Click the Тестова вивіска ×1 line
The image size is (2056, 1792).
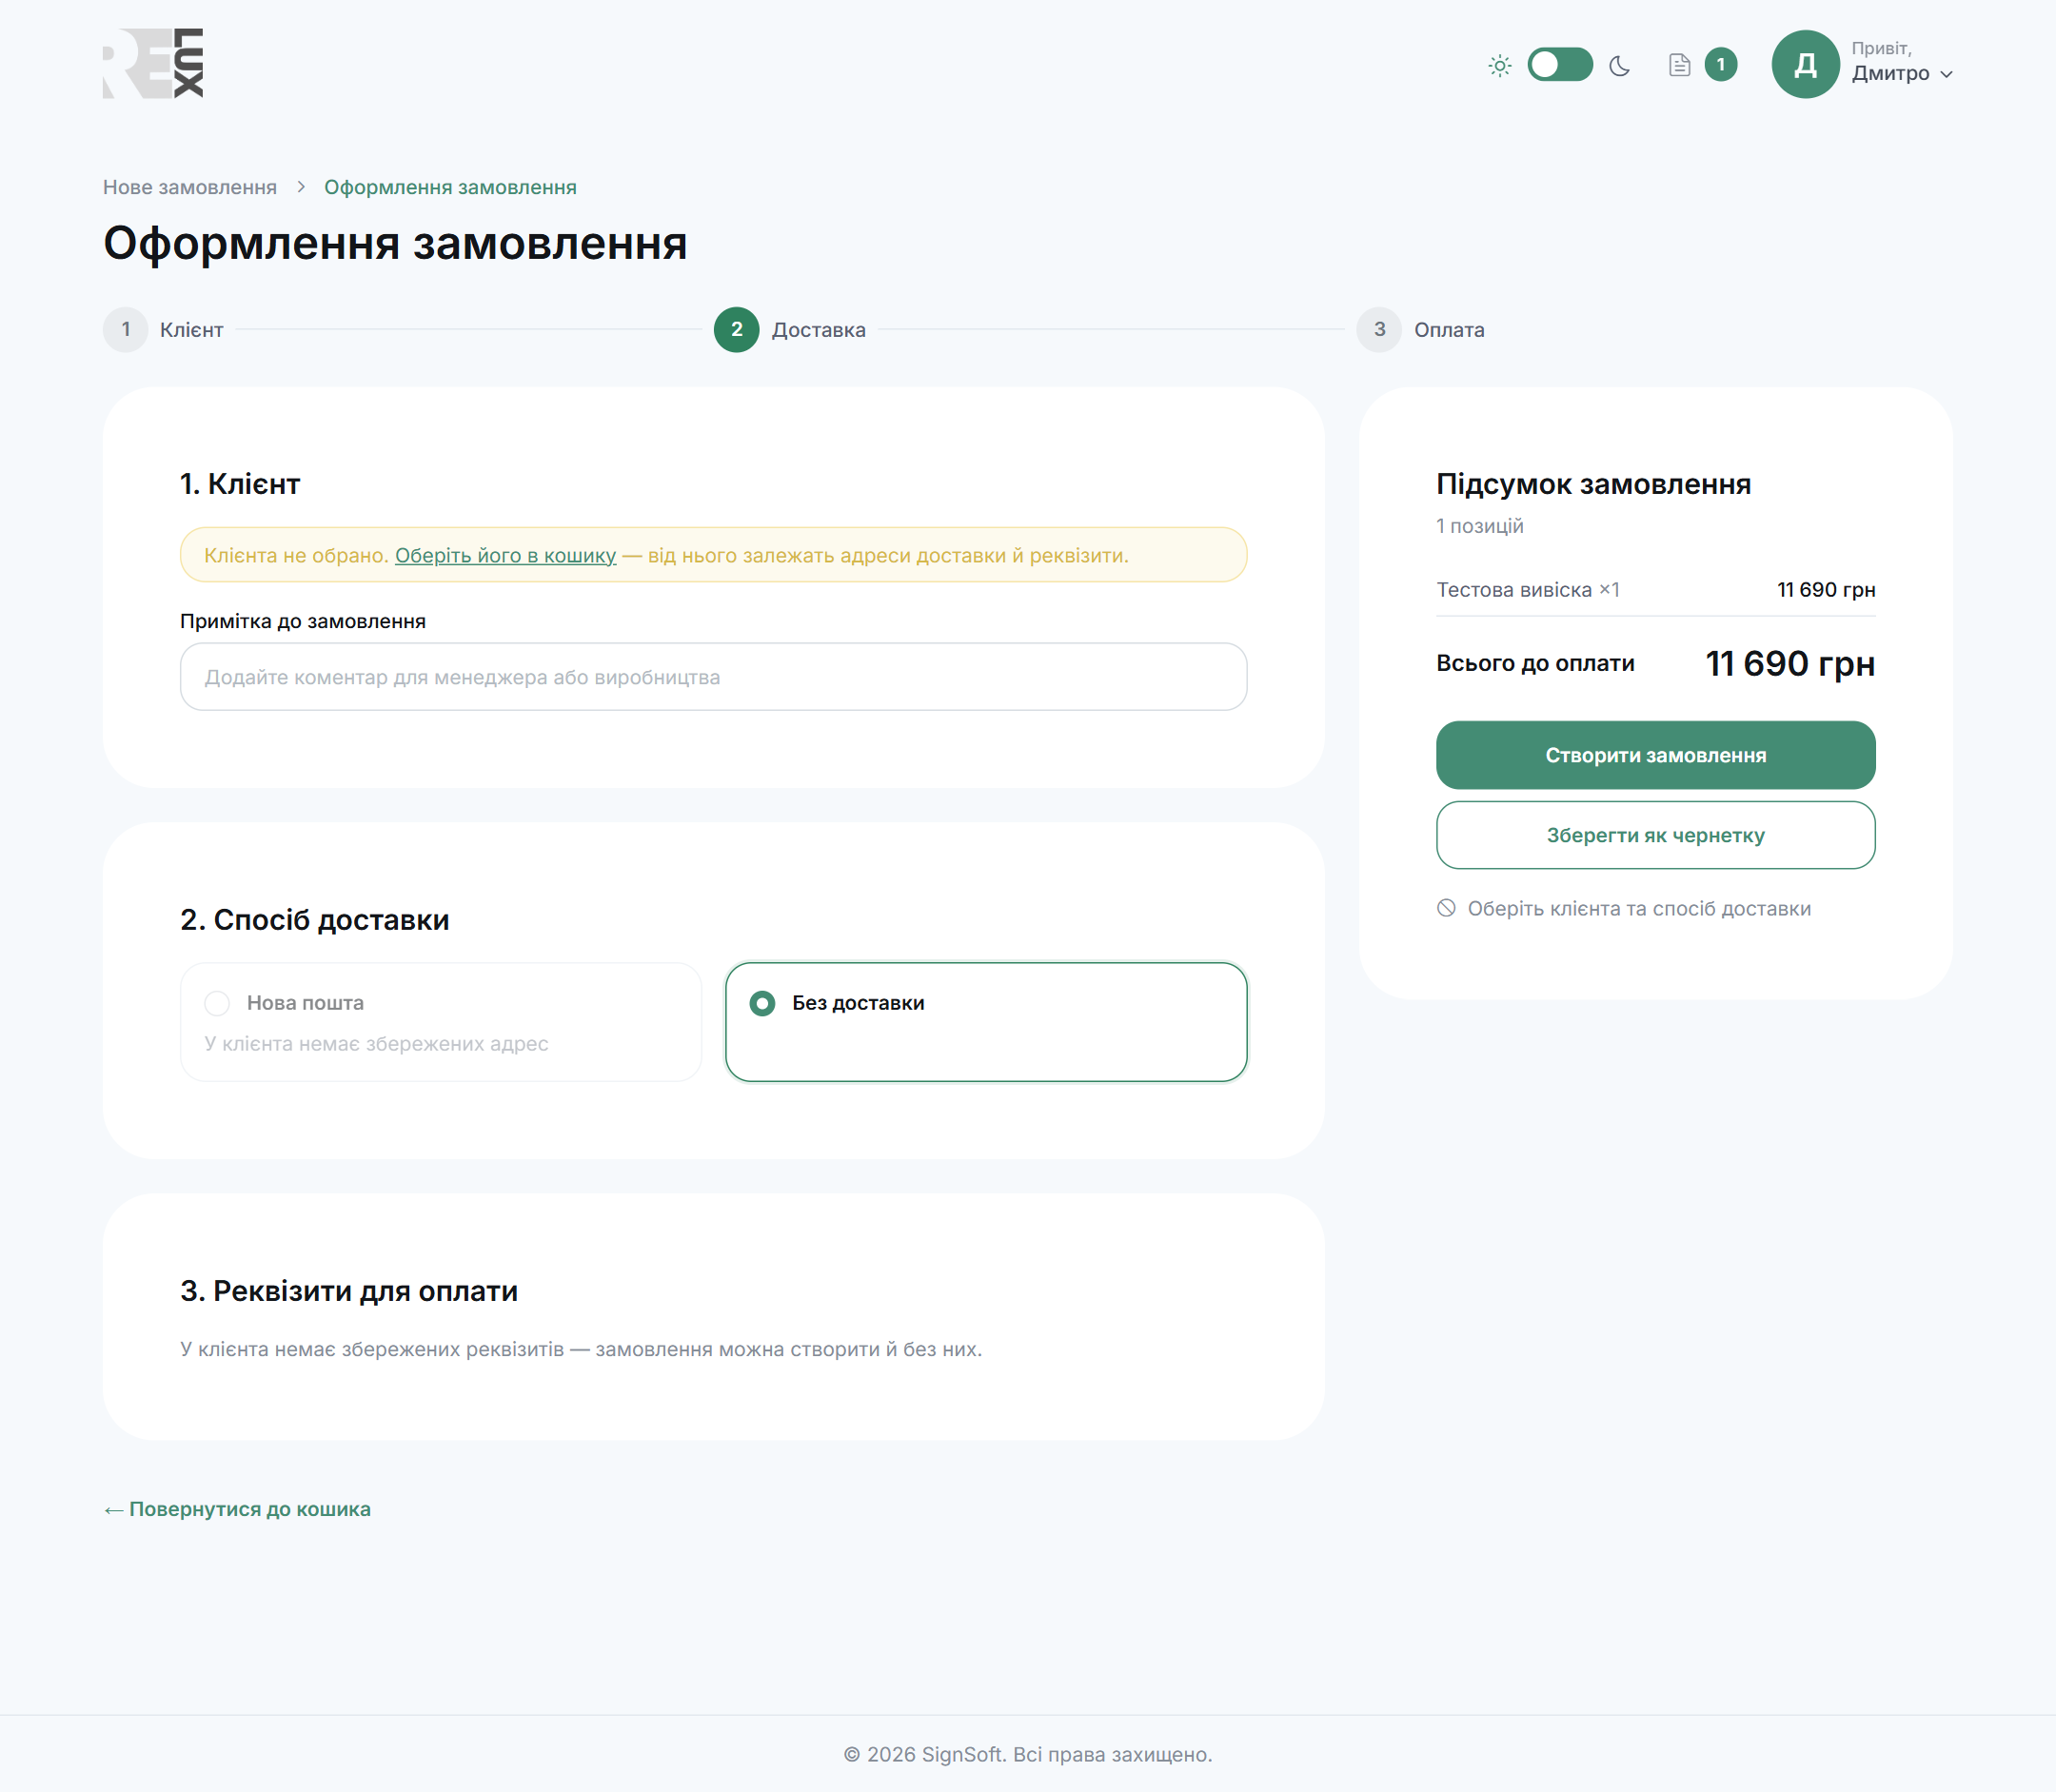[1655, 590]
